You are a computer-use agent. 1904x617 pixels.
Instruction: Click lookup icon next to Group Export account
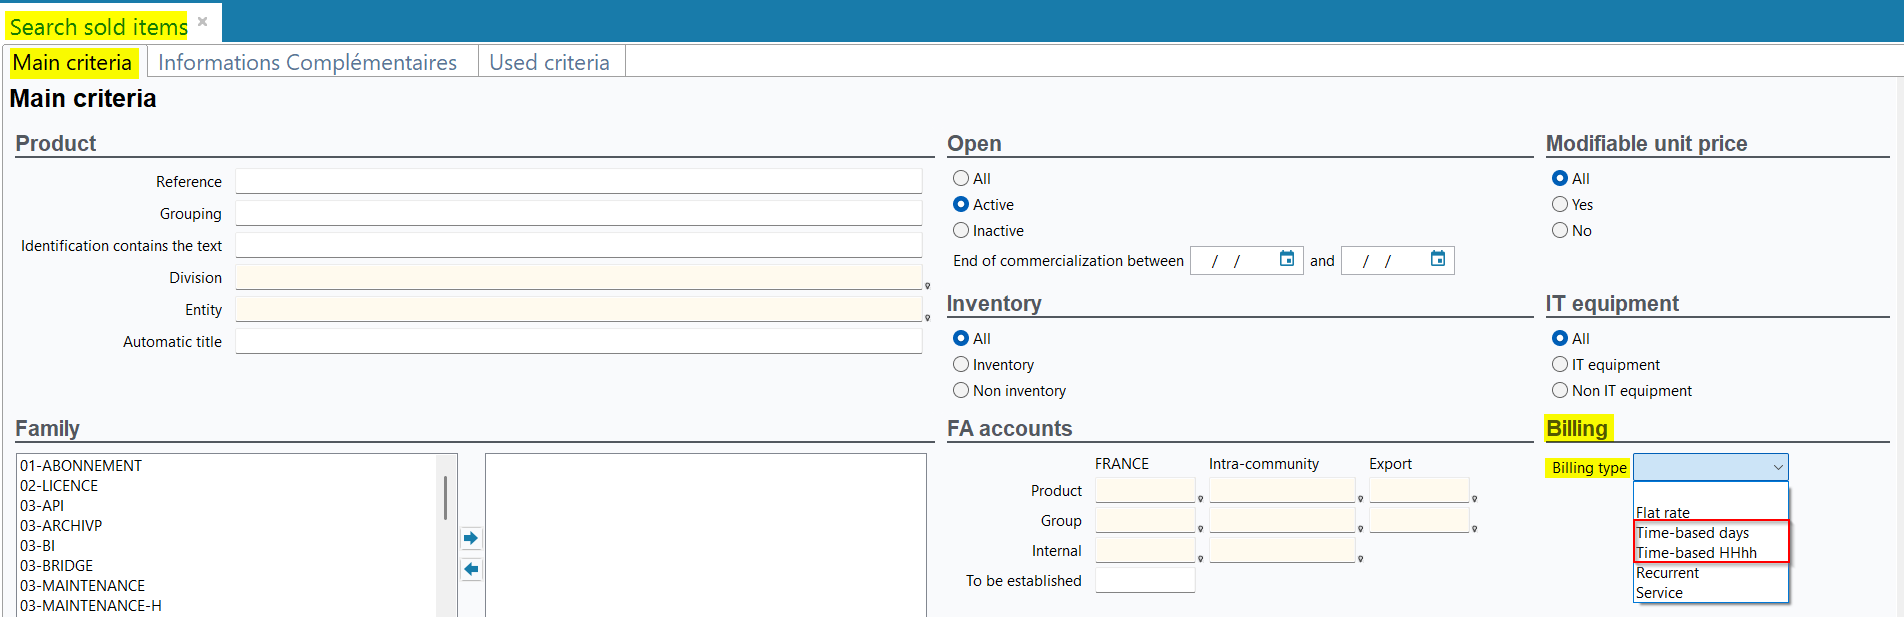tap(1474, 529)
